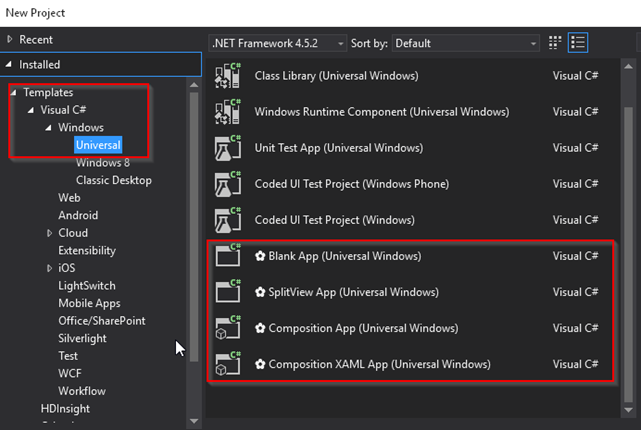
Task: Click the SplitView App template icon
Action: click(x=228, y=291)
